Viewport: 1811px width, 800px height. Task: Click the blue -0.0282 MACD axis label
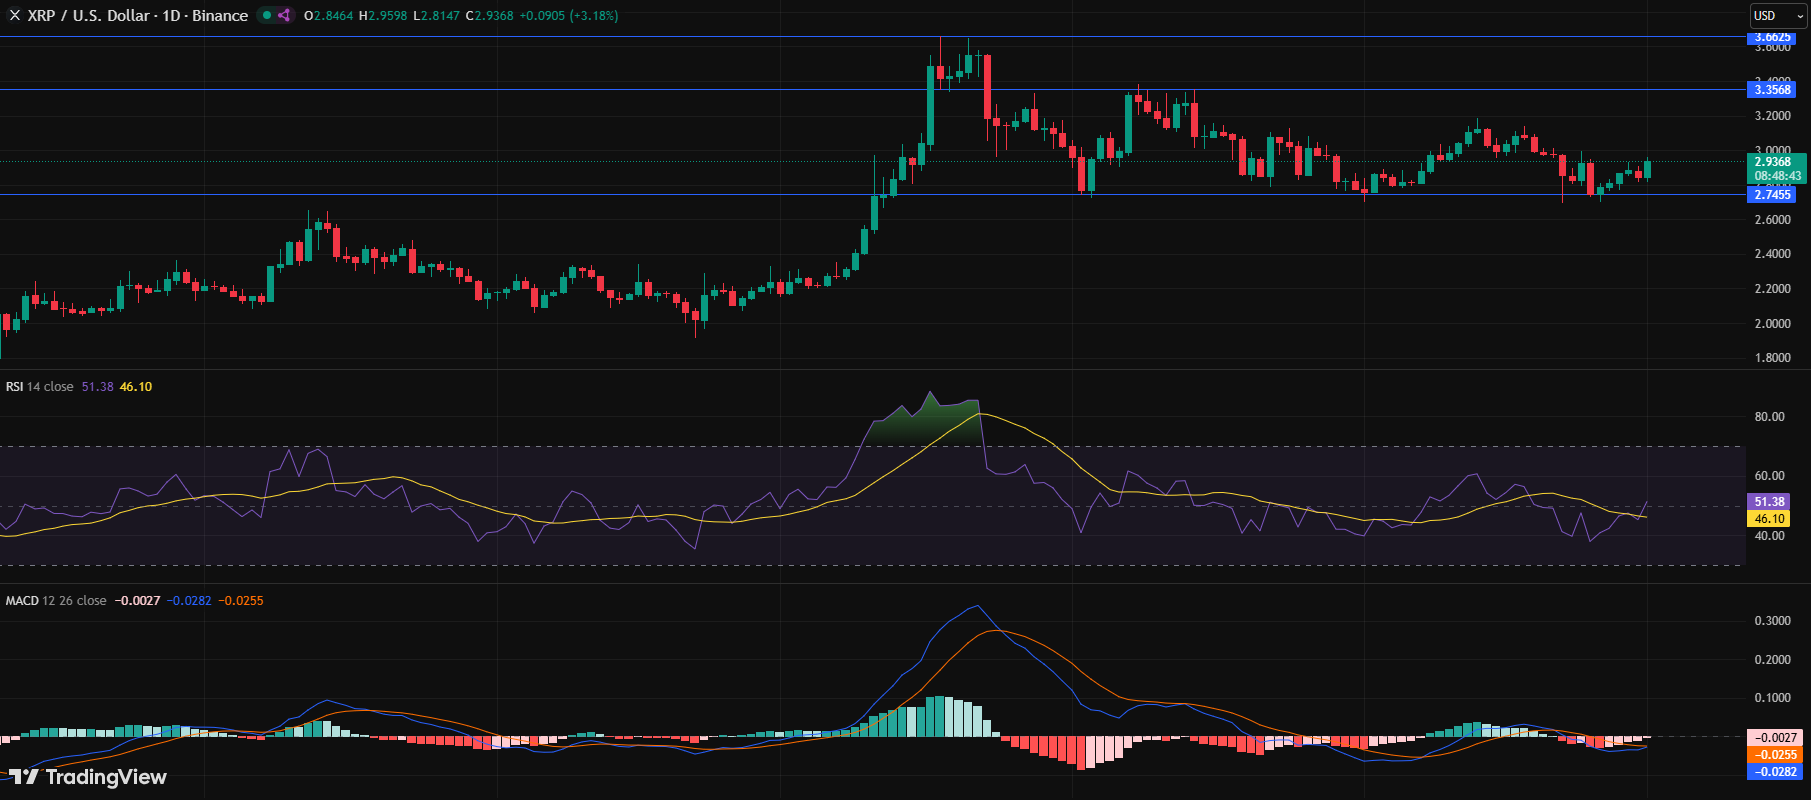(1773, 772)
